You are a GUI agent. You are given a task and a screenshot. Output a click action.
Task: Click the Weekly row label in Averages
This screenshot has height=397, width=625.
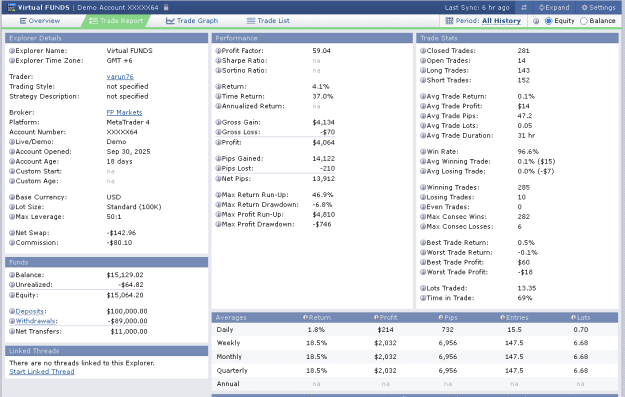(228, 343)
